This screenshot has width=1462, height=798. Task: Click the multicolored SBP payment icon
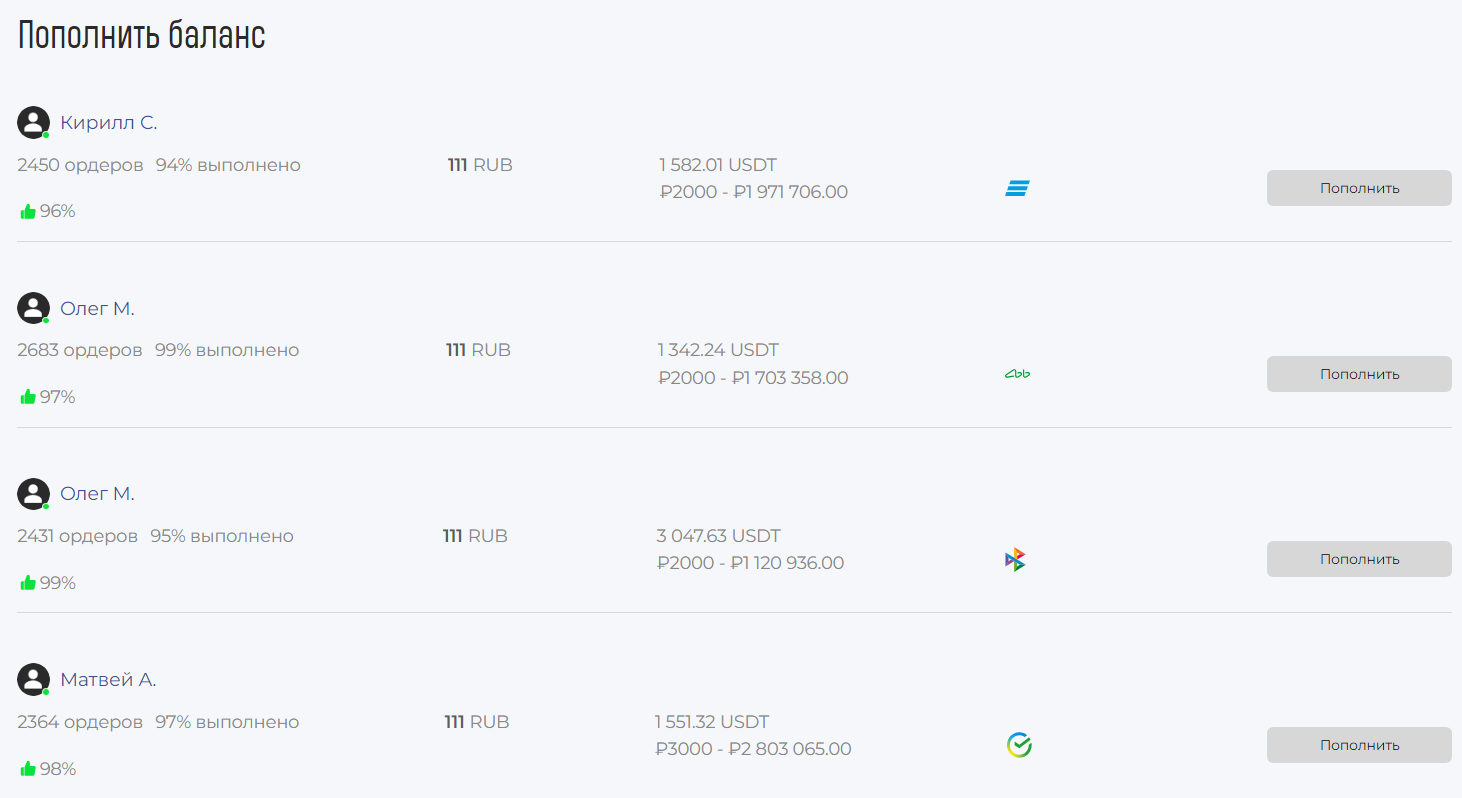(1016, 560)
